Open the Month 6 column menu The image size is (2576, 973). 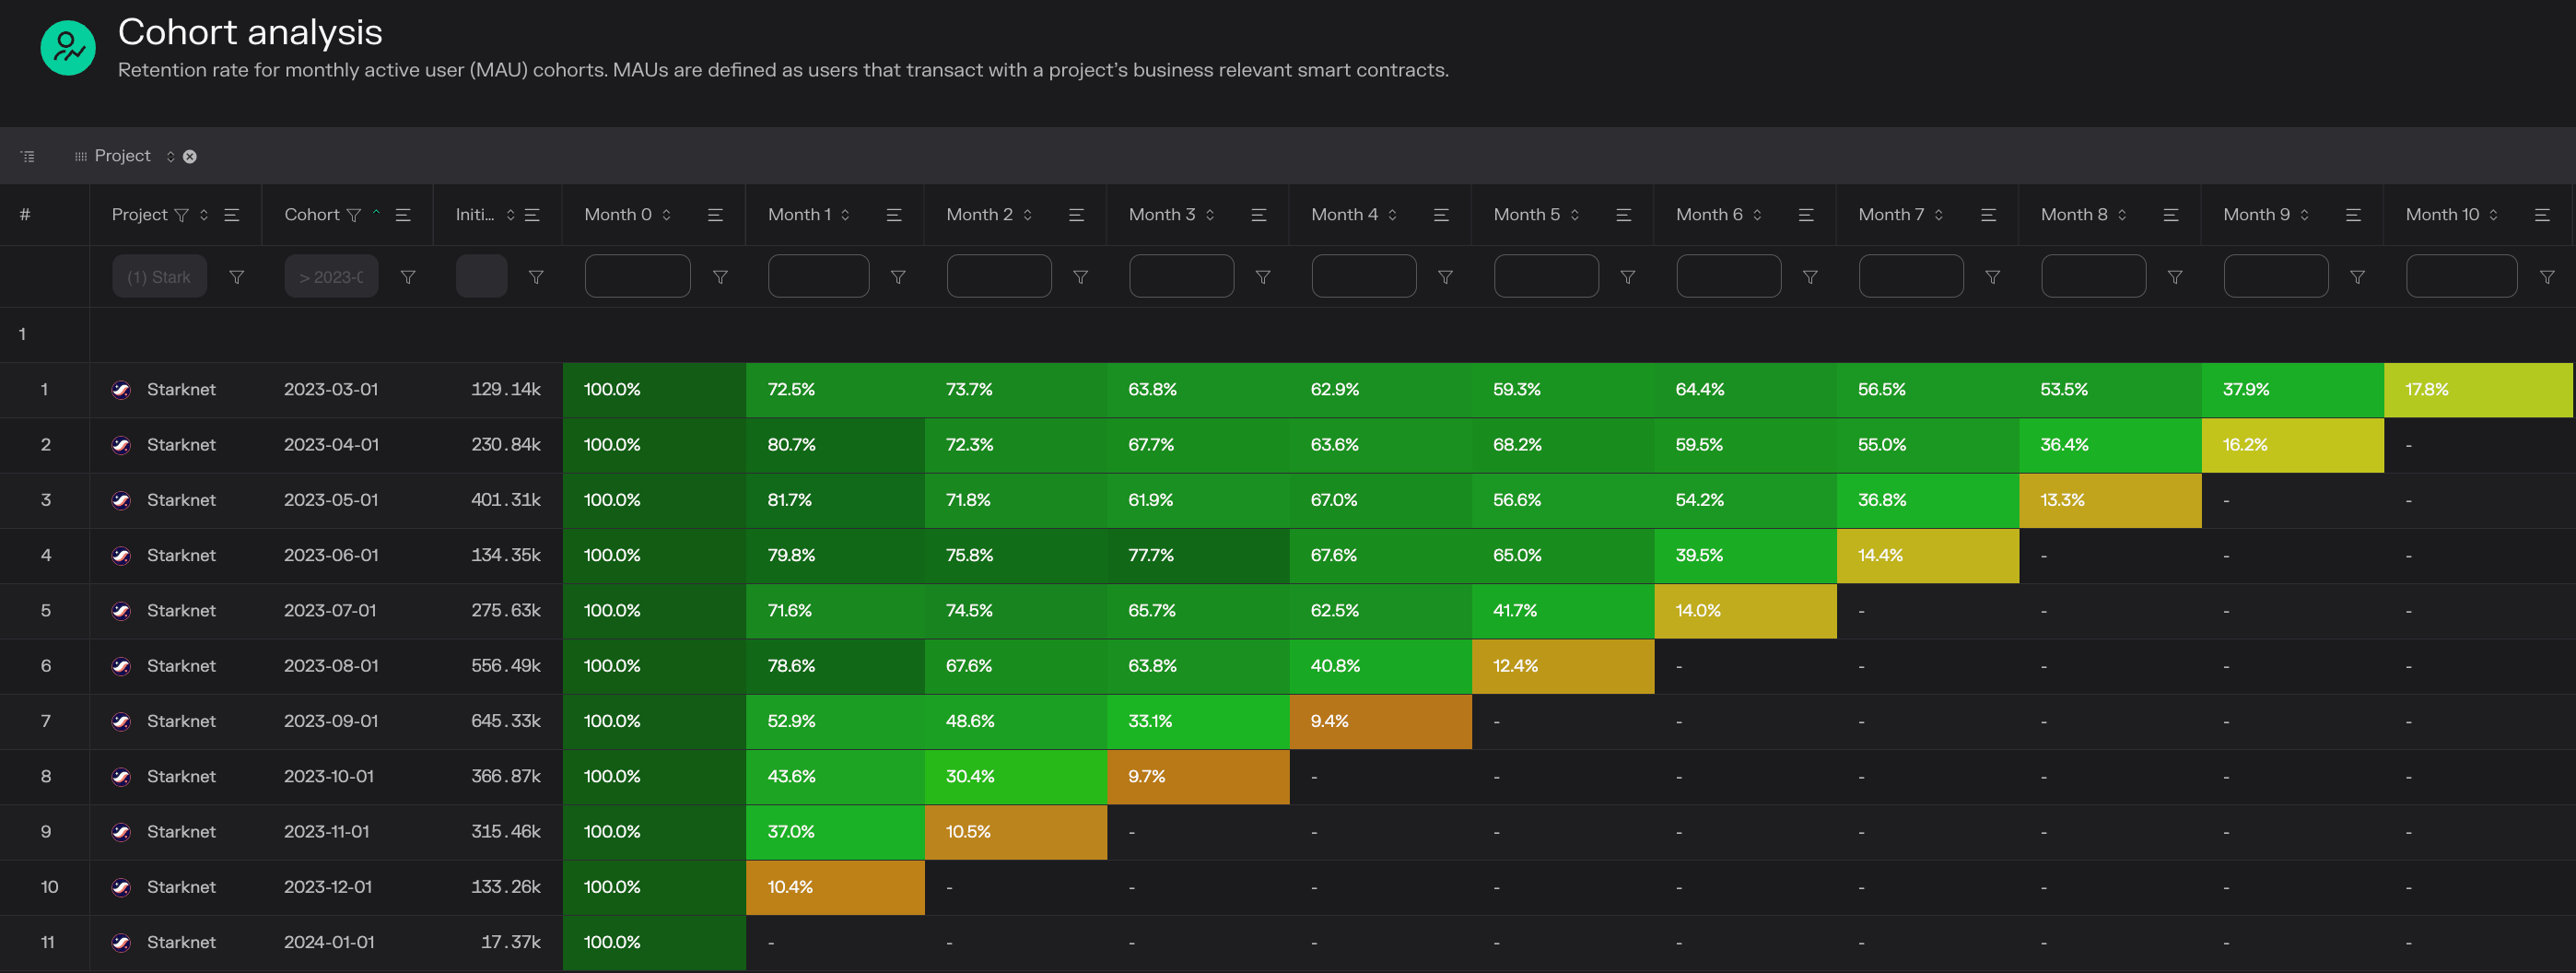[x=1807, y=215]
